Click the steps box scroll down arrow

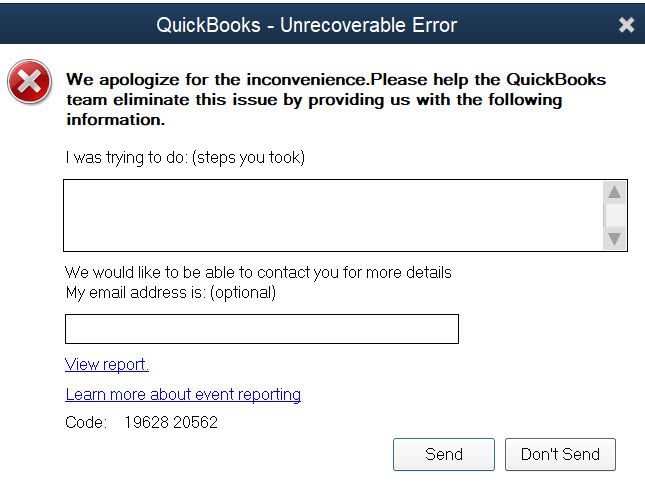click(615, 239)
